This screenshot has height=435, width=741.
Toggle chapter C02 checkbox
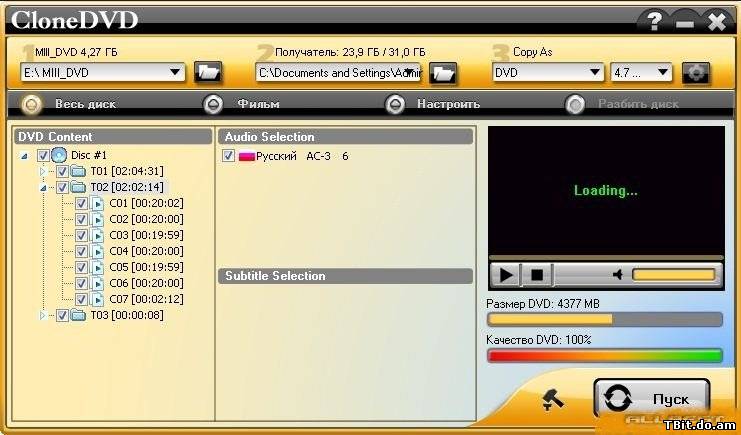(x=81, y=219)
